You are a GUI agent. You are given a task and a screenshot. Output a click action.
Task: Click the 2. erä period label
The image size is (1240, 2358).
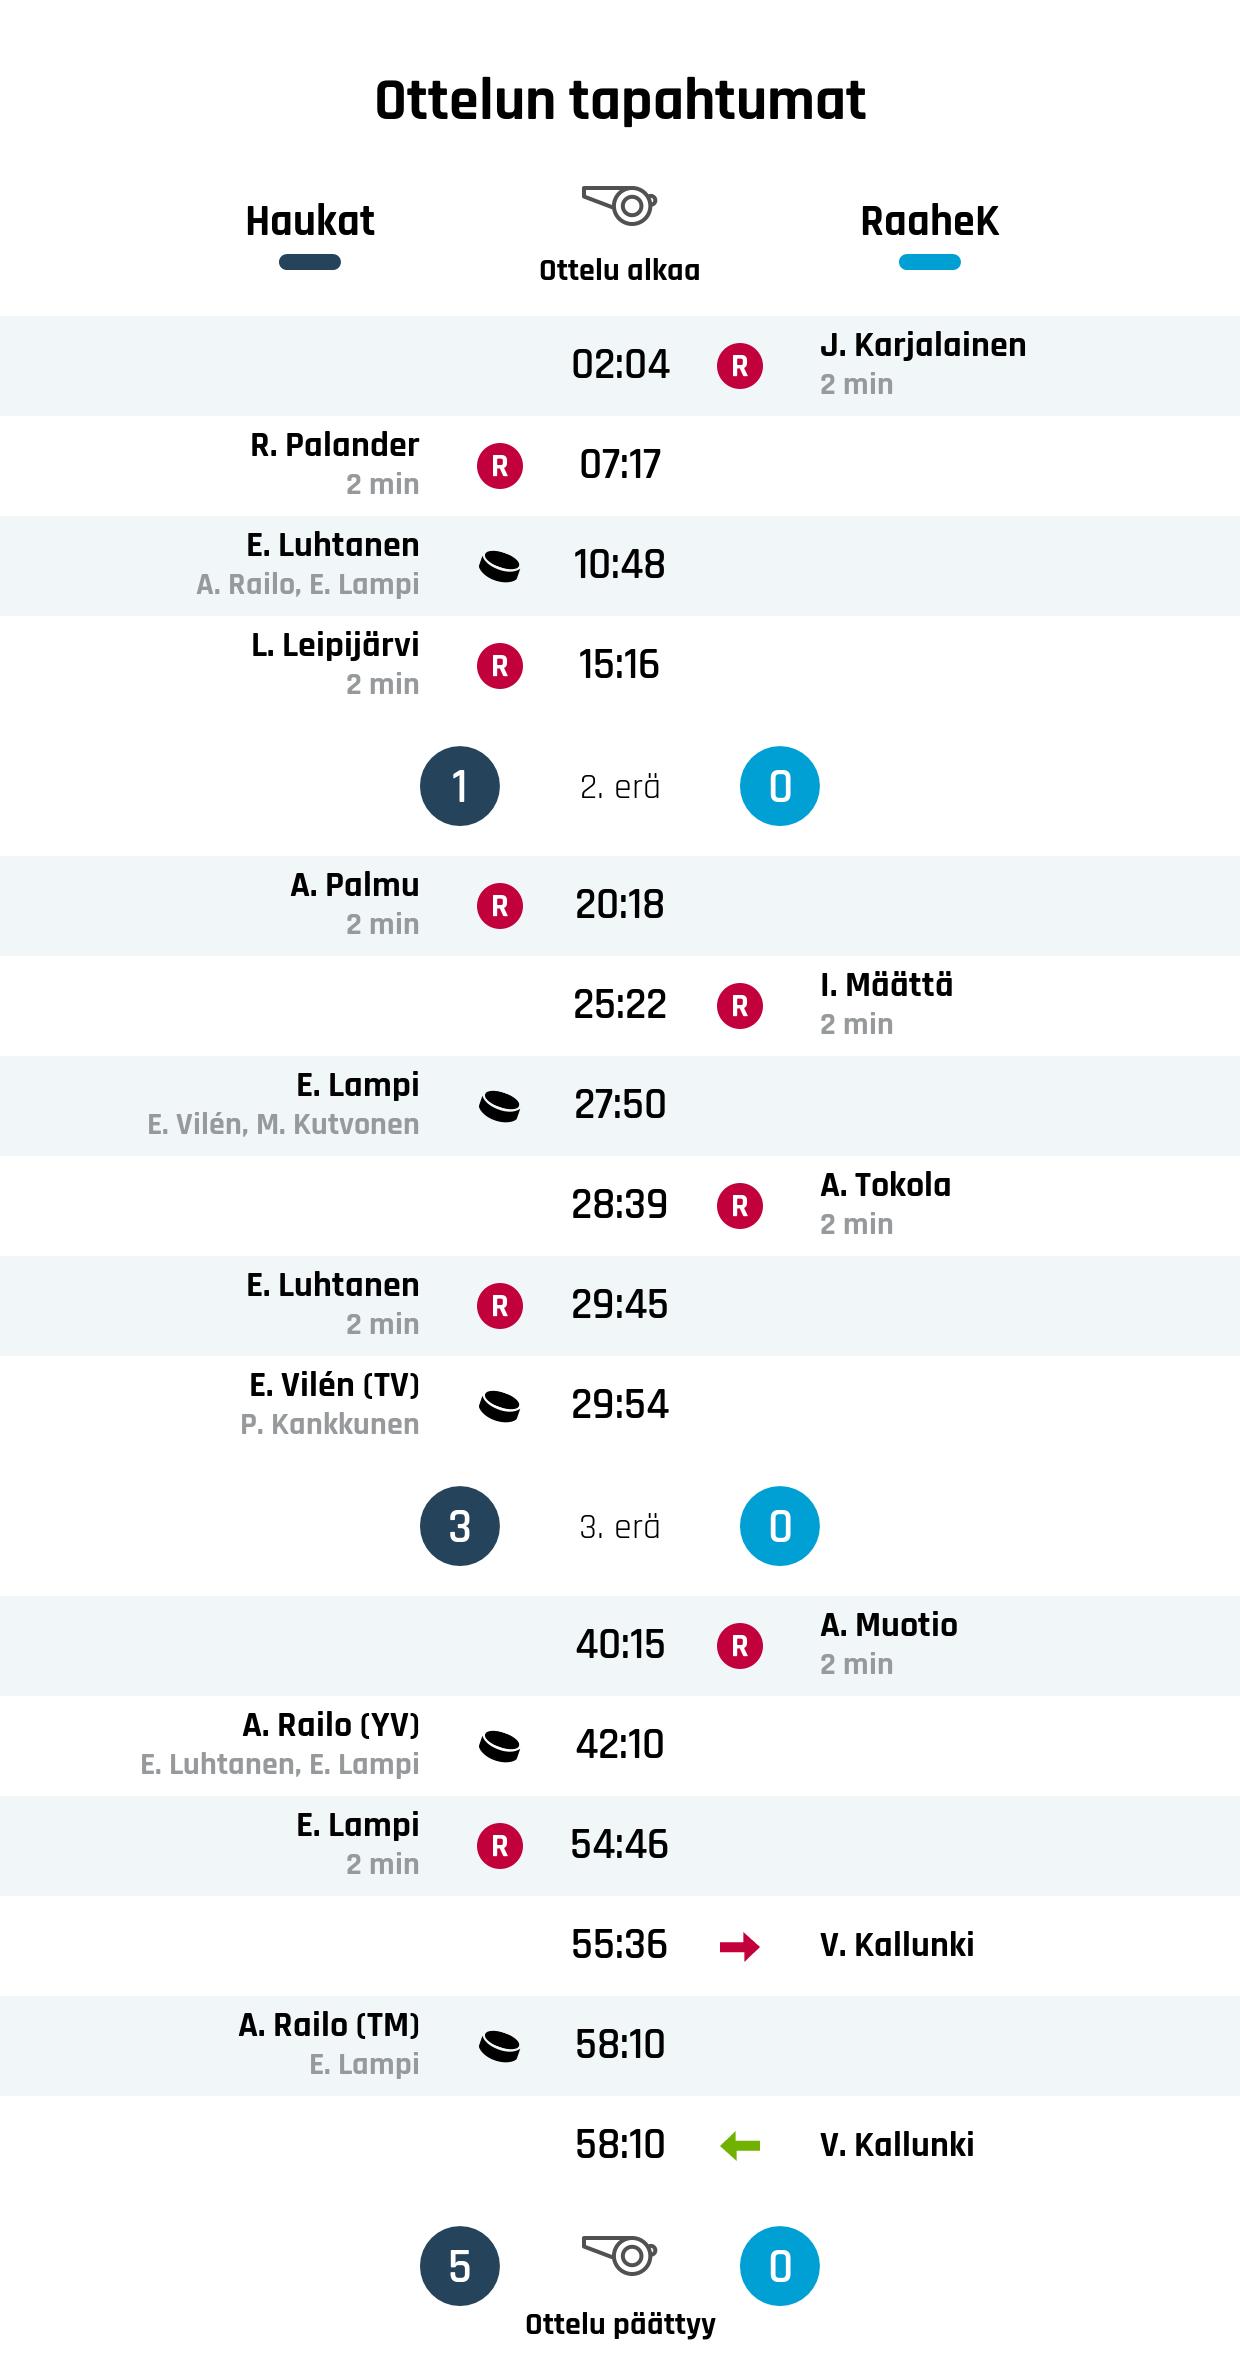tap(620, 787)
